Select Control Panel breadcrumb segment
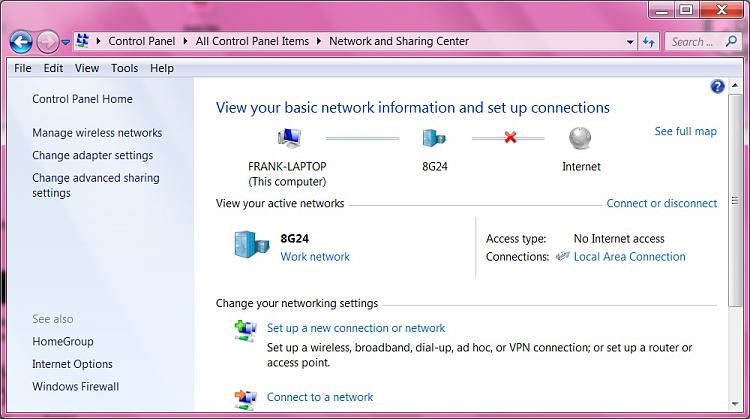Viewport: 750px width, 419px height. point(142,41)
